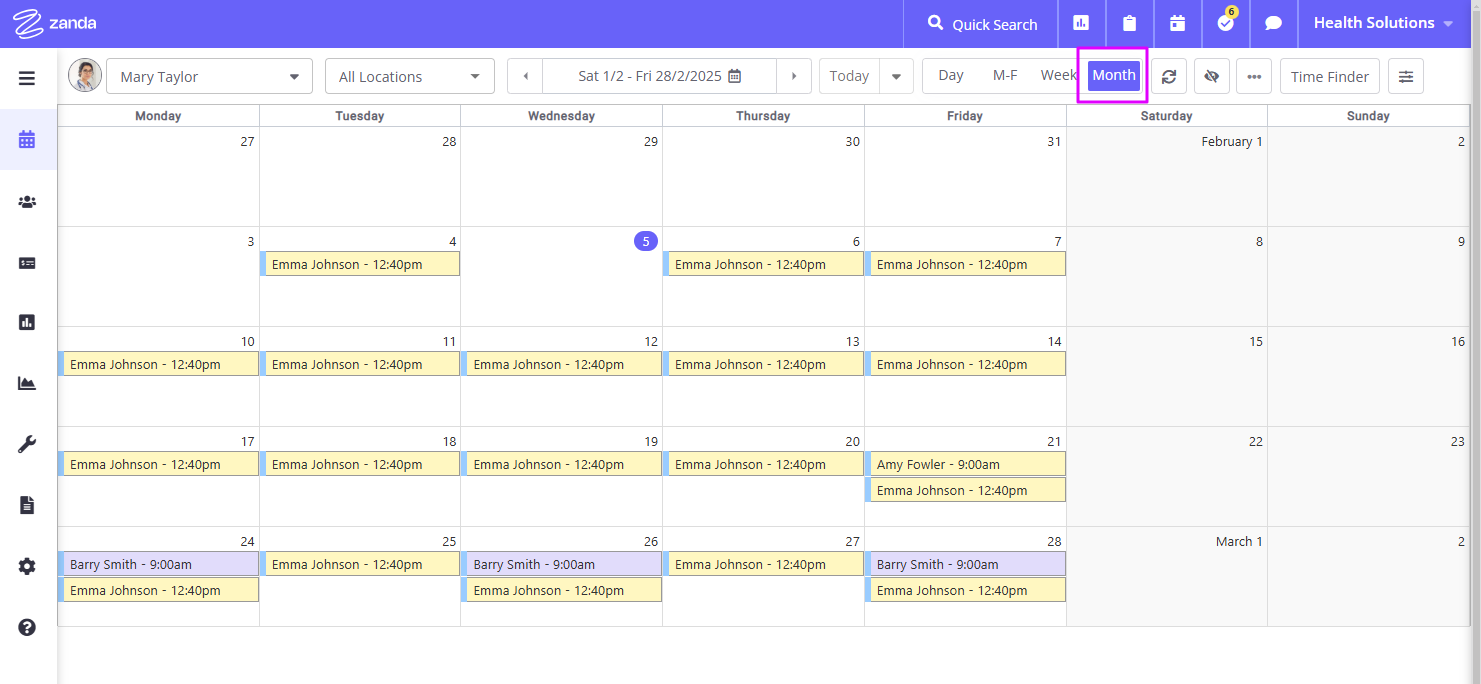
Task: Open Barry Smith appointment on Monday 24
Action: click(x=159, y=564)
